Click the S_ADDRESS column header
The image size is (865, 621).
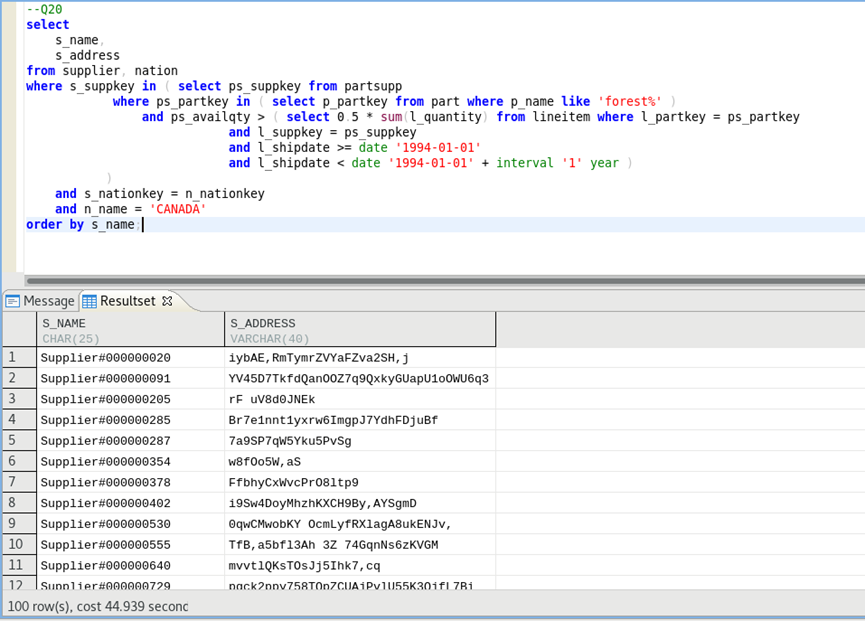(360, 330)
